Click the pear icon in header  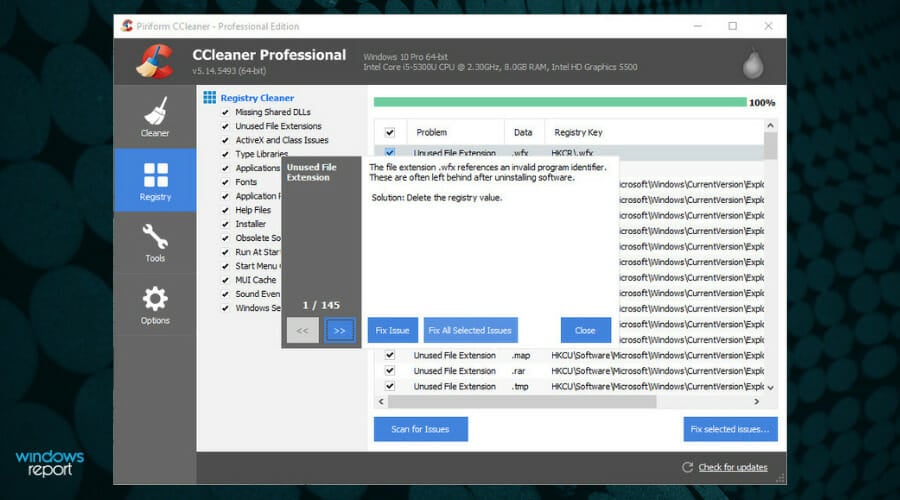click(x=752, y=64)
